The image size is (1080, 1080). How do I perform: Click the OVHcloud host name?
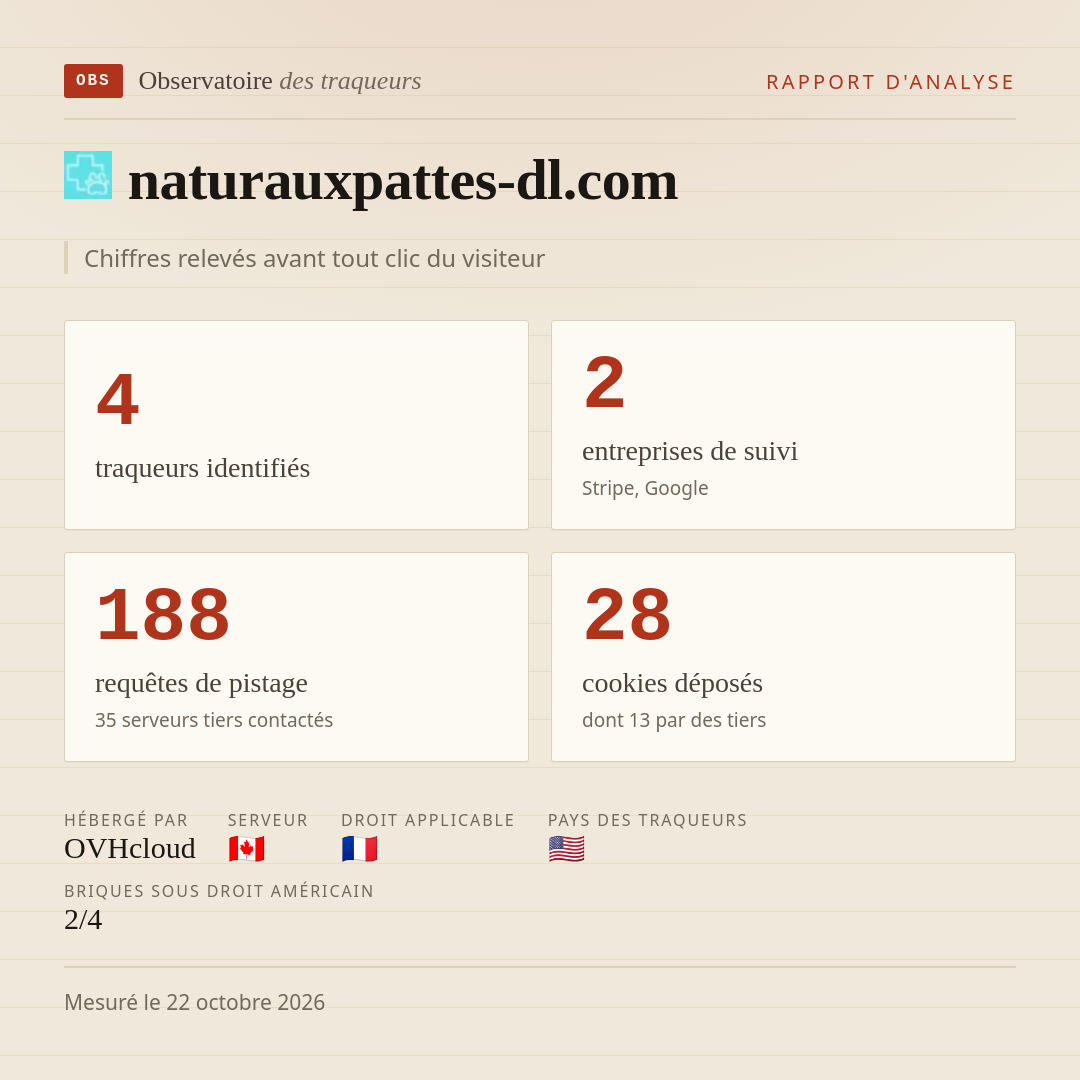129,849
